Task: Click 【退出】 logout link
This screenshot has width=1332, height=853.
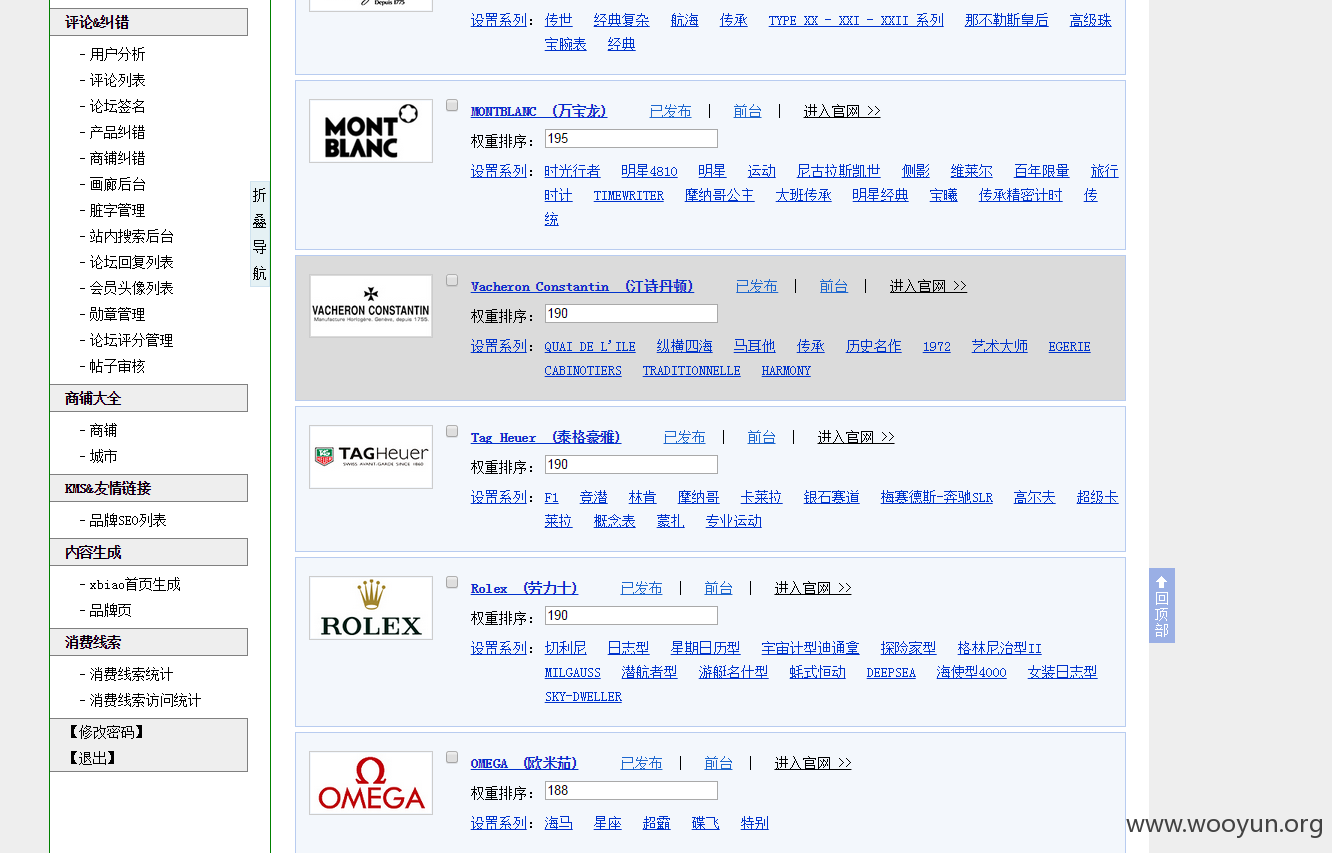Action: [92, 758]
